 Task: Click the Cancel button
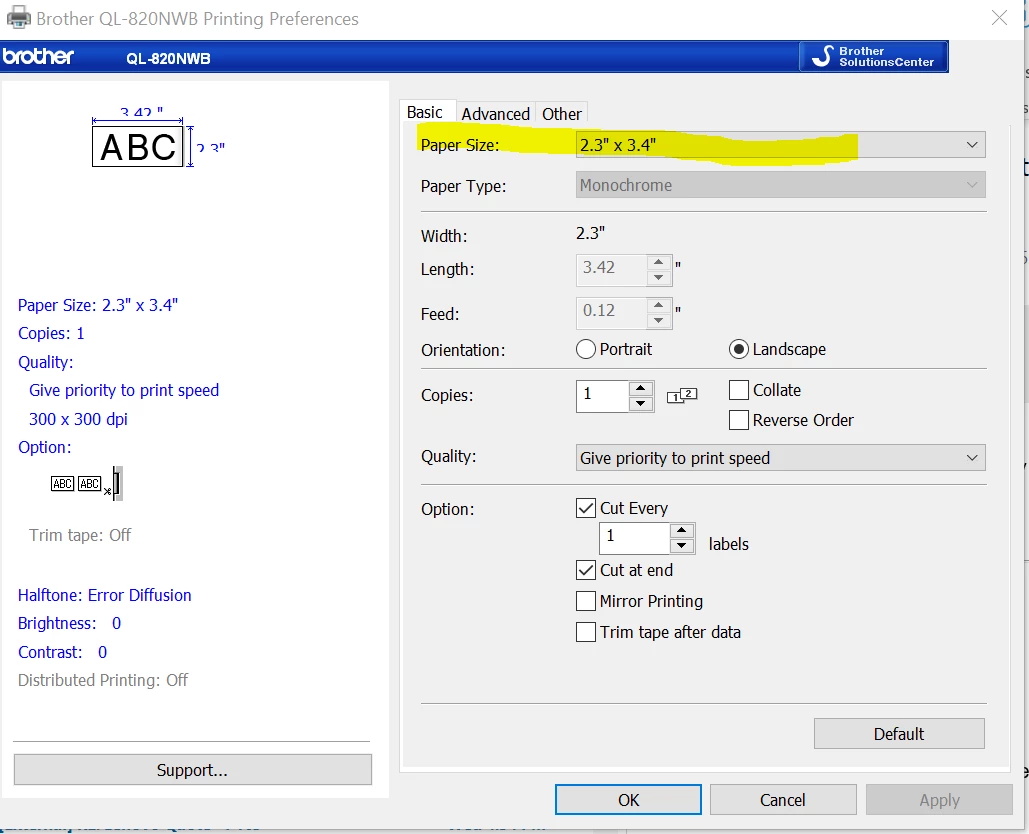coord(783,800)
